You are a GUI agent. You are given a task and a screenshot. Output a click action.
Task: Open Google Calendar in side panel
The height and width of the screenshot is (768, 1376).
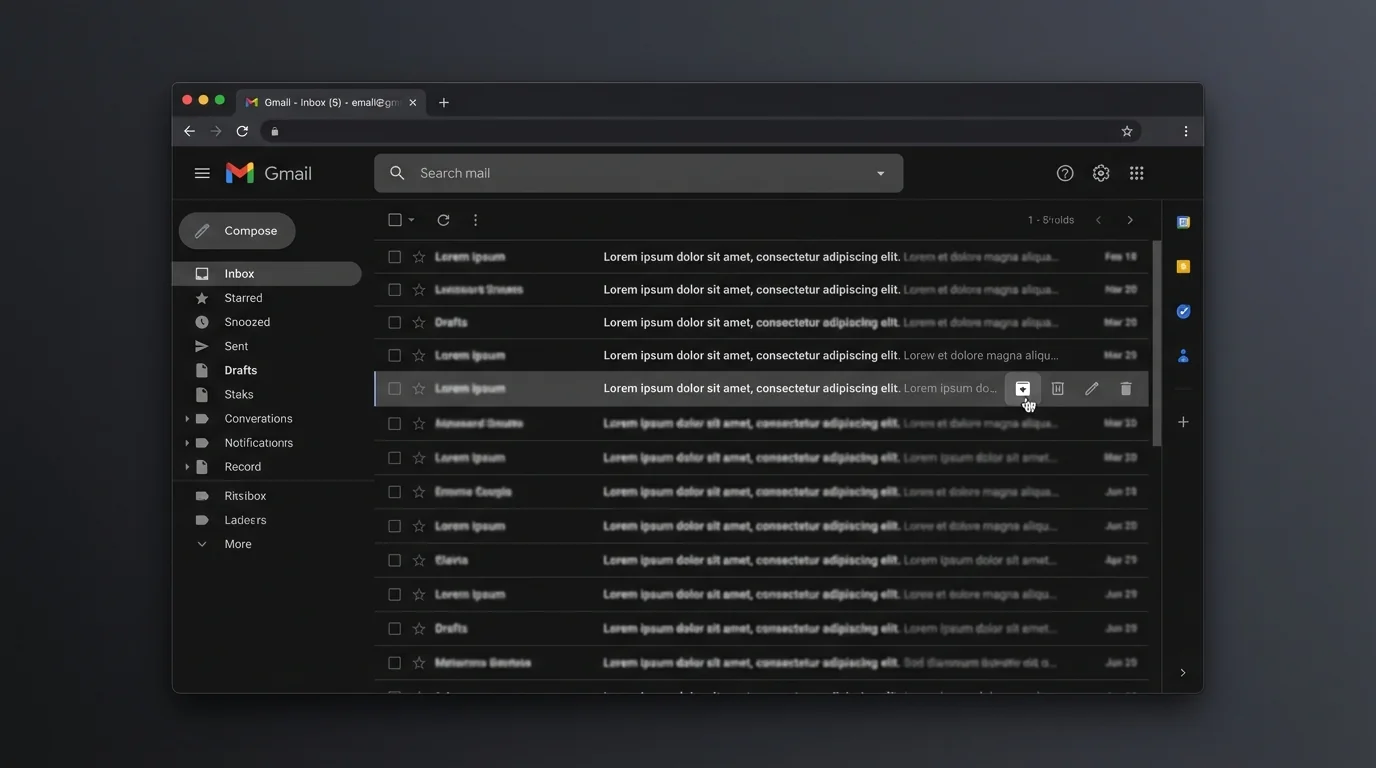1183,222
